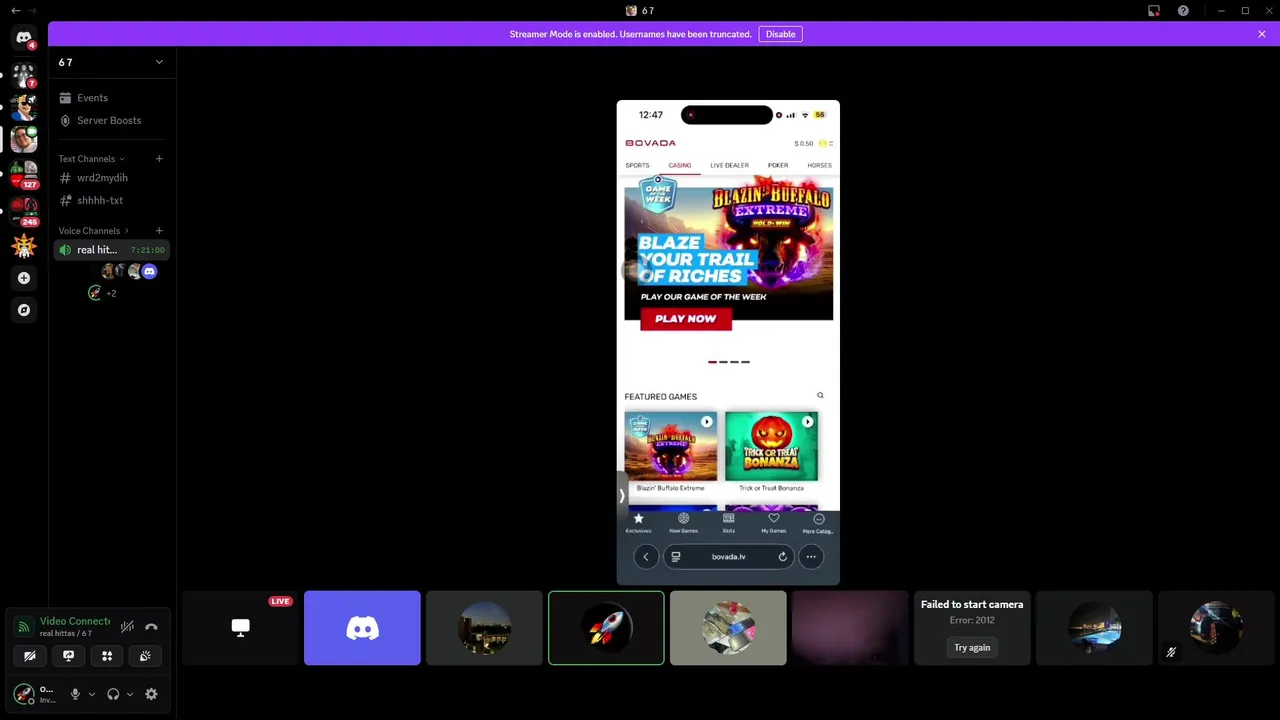Viewport: 1280px width, 720px height.
Task: Mute the microphone
Action: point(75,694)
